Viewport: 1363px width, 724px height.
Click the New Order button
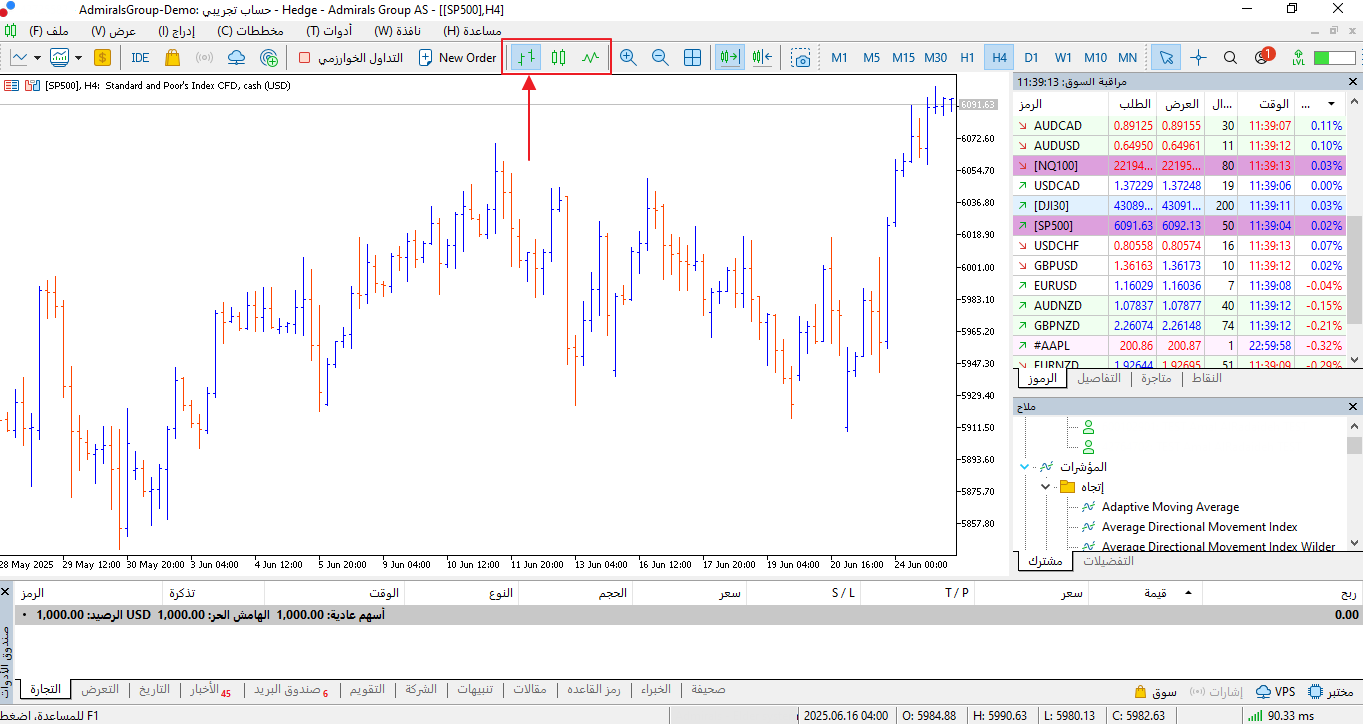(457, 57)
